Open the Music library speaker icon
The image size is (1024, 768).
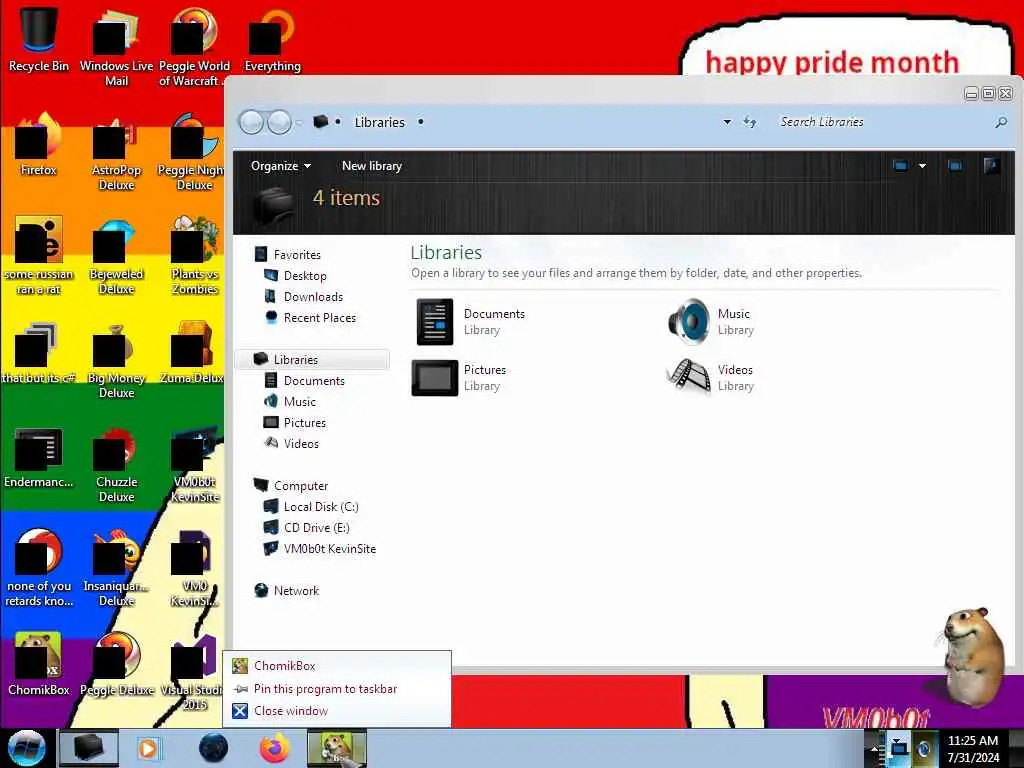[689, 322]
